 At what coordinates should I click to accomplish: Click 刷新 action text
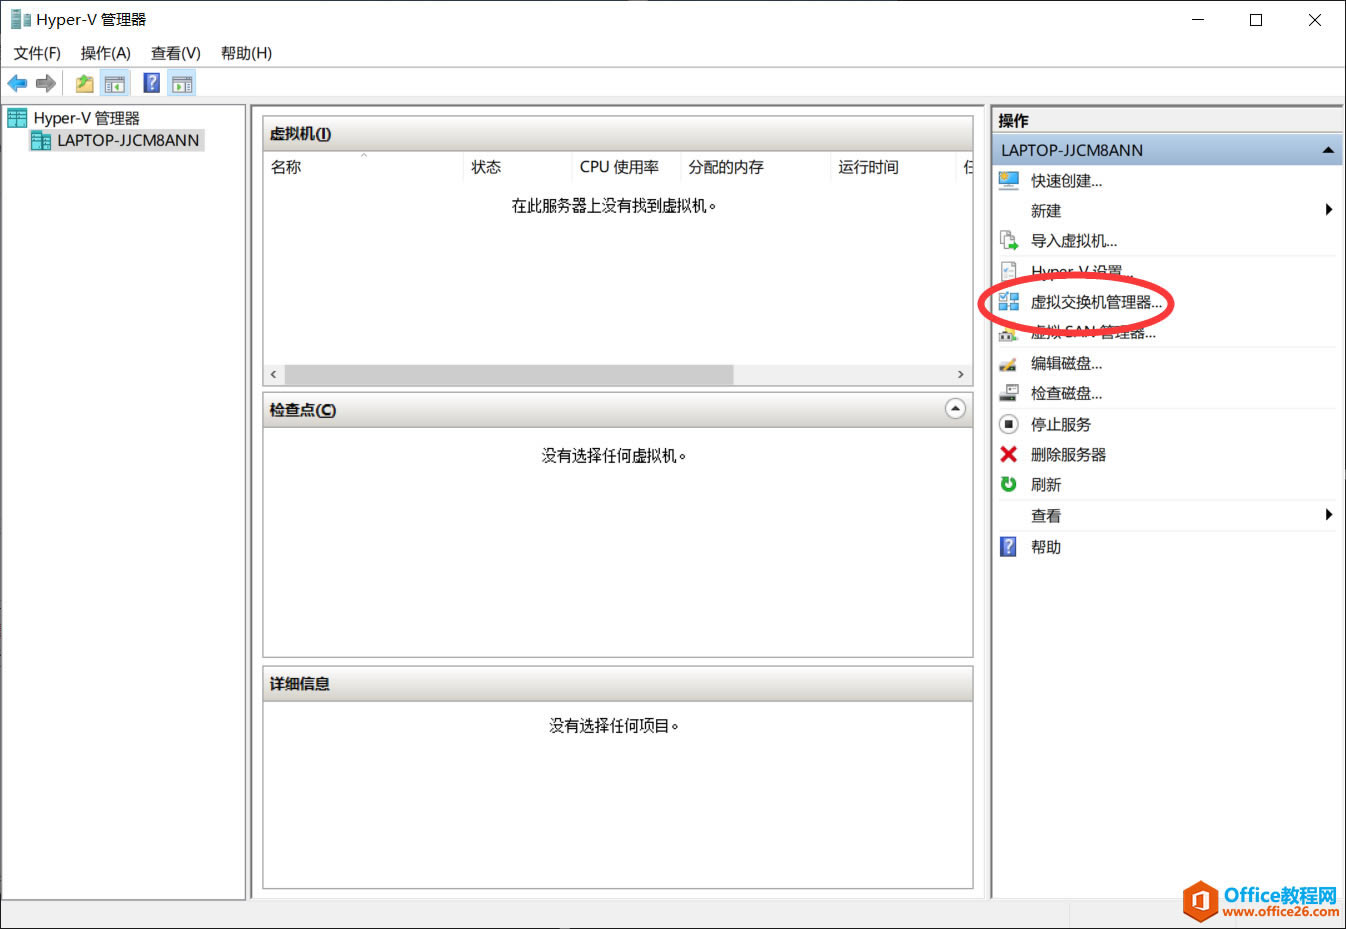[x=1046, y=485]
